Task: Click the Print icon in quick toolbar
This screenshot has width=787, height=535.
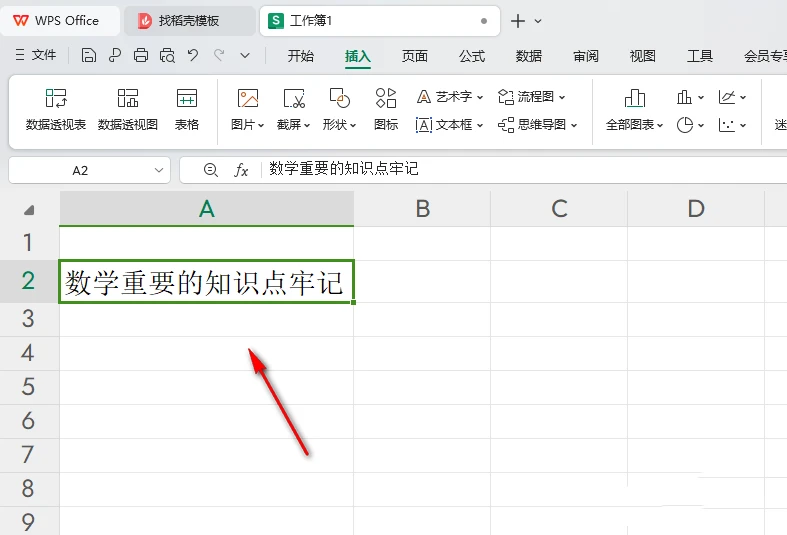Action: (x=141, y=55)
